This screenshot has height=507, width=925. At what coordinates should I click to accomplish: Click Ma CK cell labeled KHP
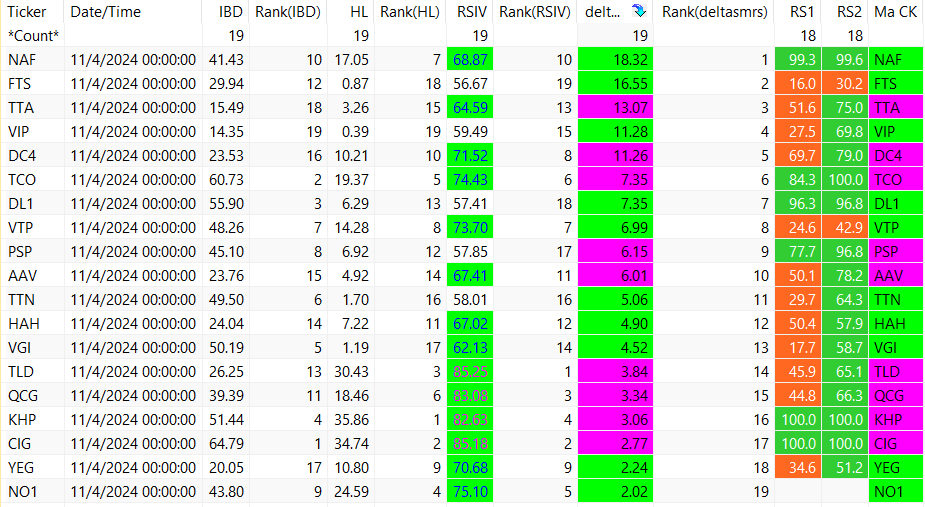pos(896,420)
